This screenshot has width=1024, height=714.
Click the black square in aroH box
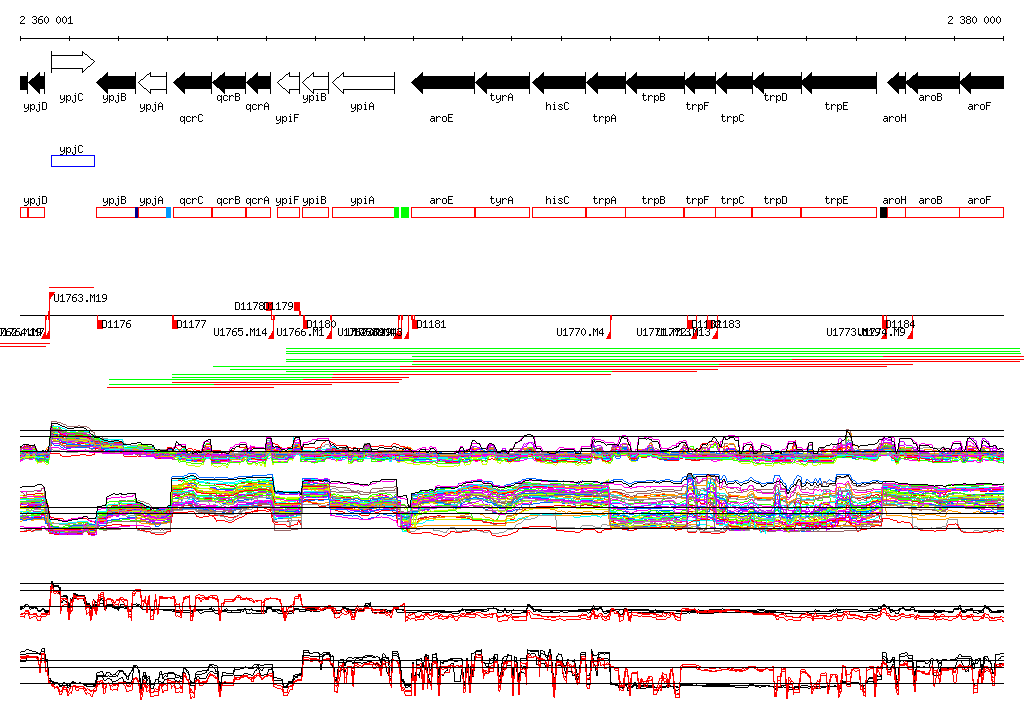[884, 213]
